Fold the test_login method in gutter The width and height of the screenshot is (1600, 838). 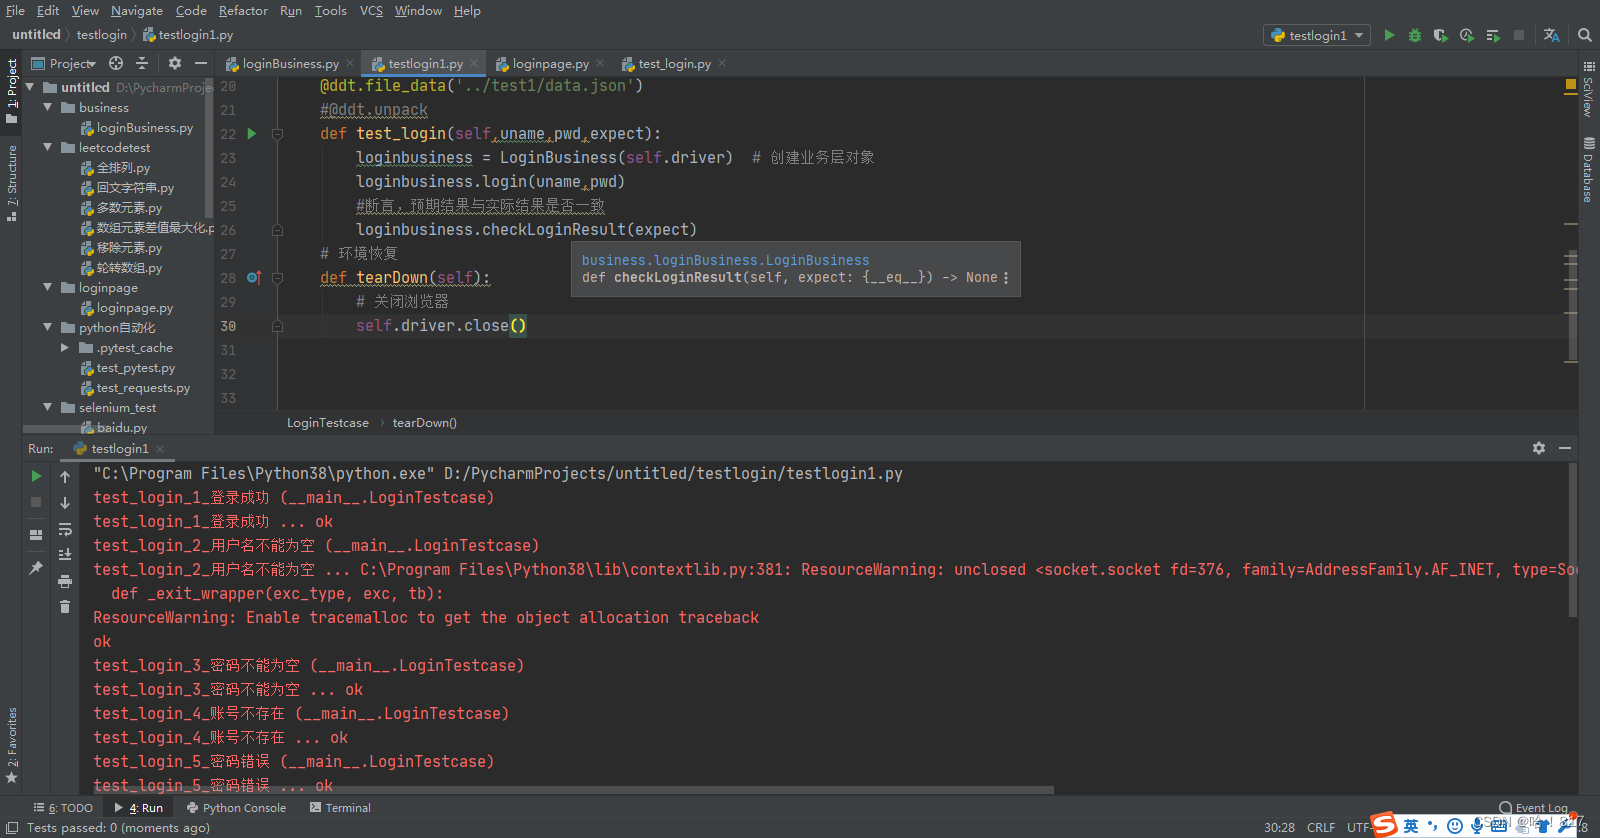[277, 133]
